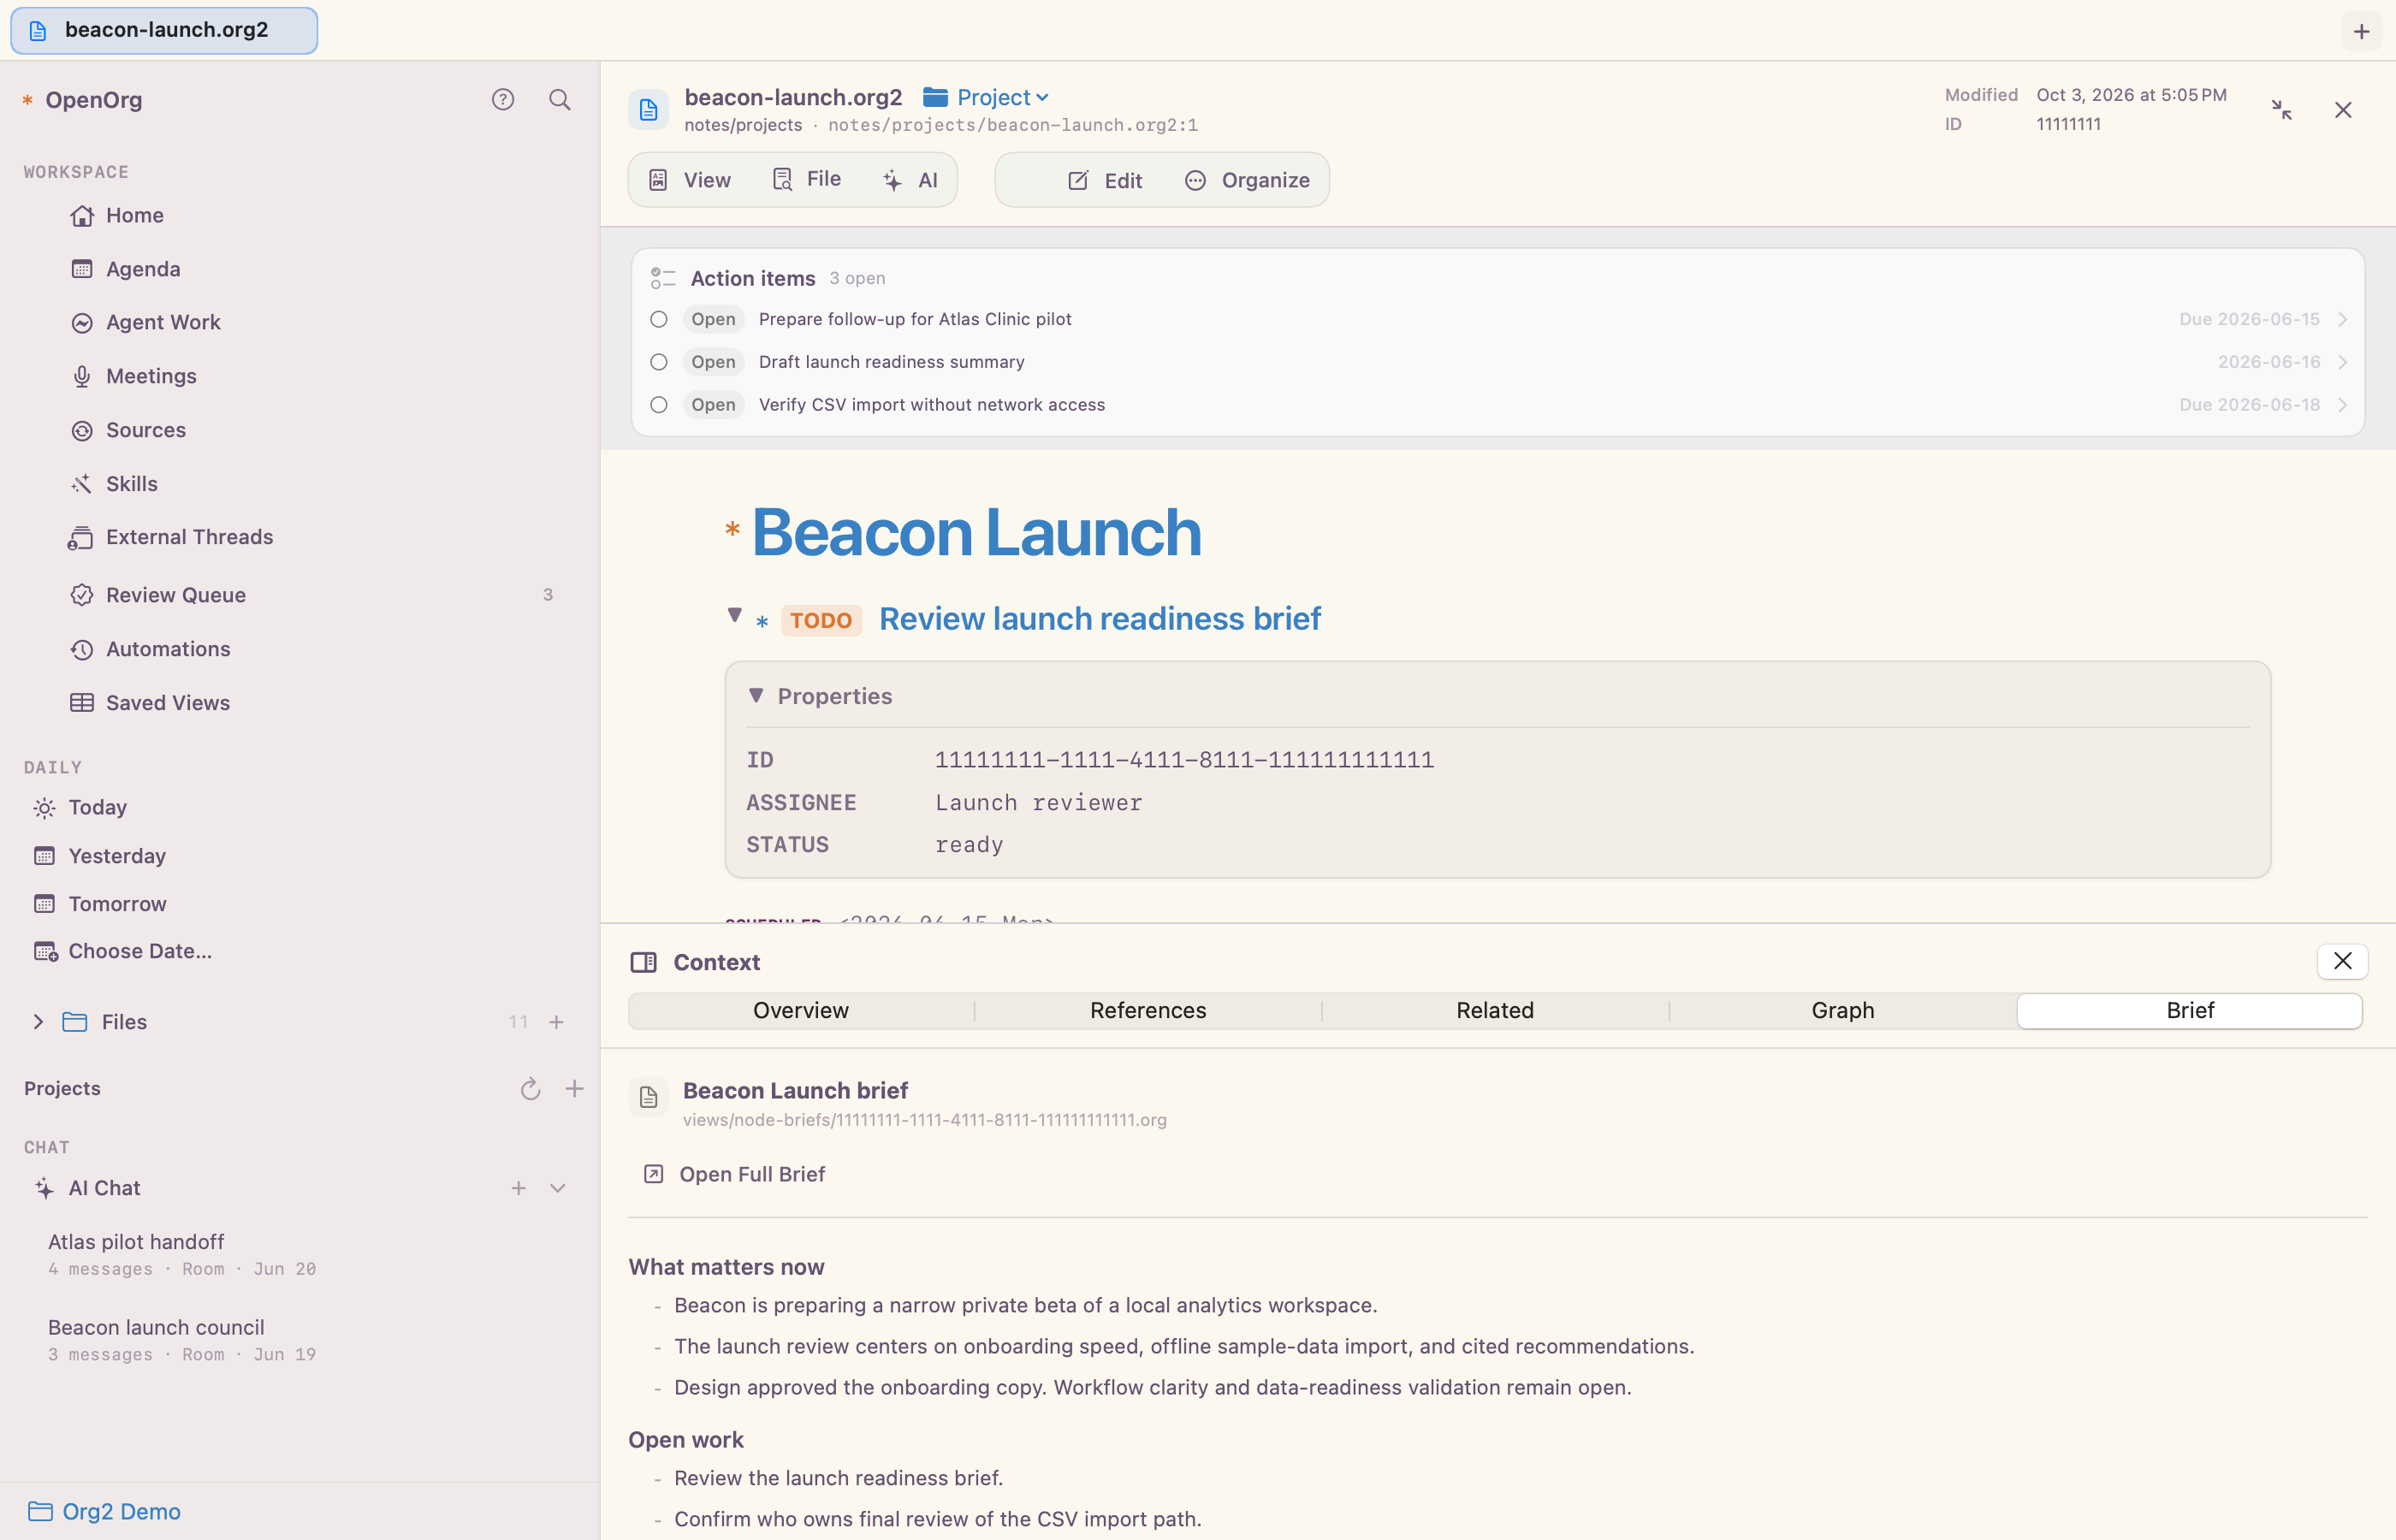Open Tomorrow's daily note

(99, 904)
